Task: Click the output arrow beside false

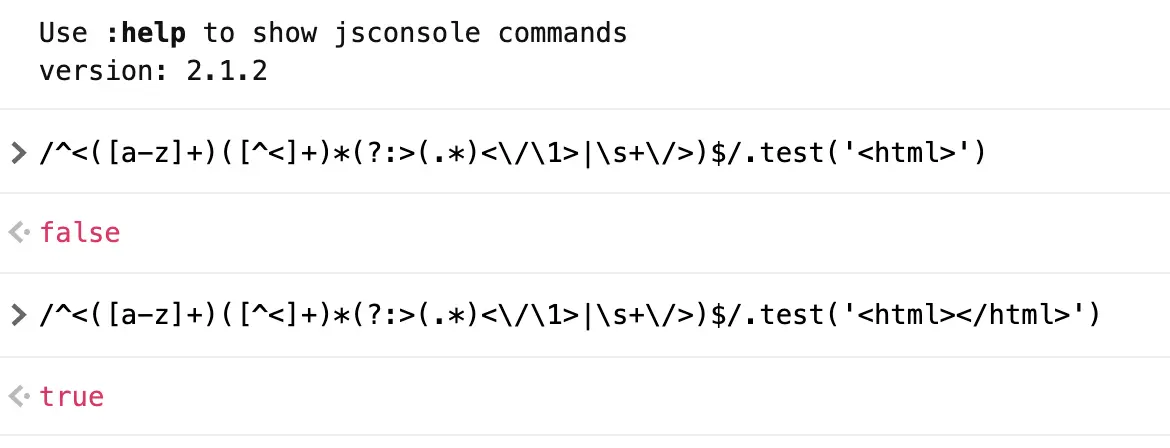Action: pyautogui.click(x=19, y=233)
